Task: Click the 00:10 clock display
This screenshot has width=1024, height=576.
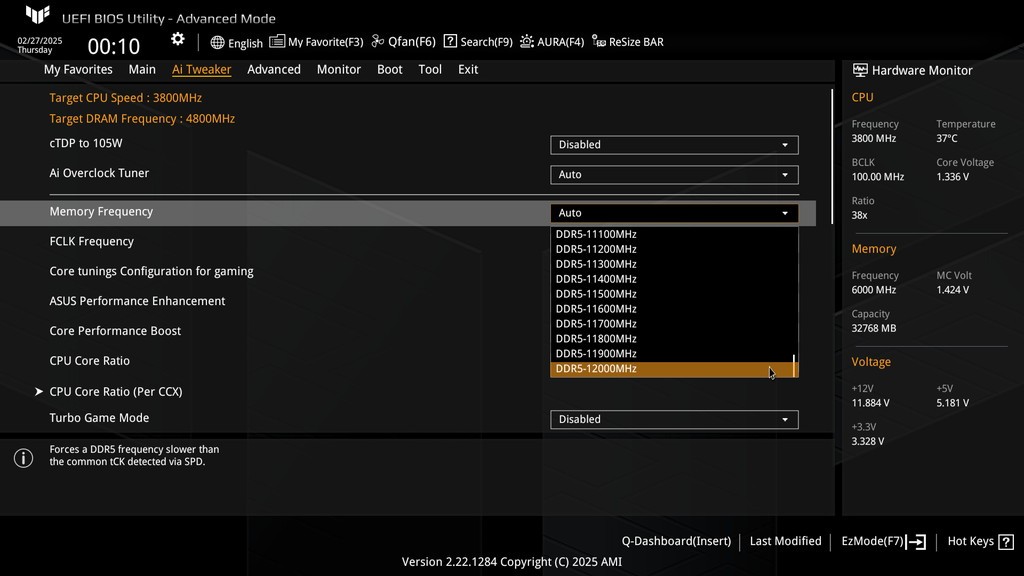Action: 114,46
